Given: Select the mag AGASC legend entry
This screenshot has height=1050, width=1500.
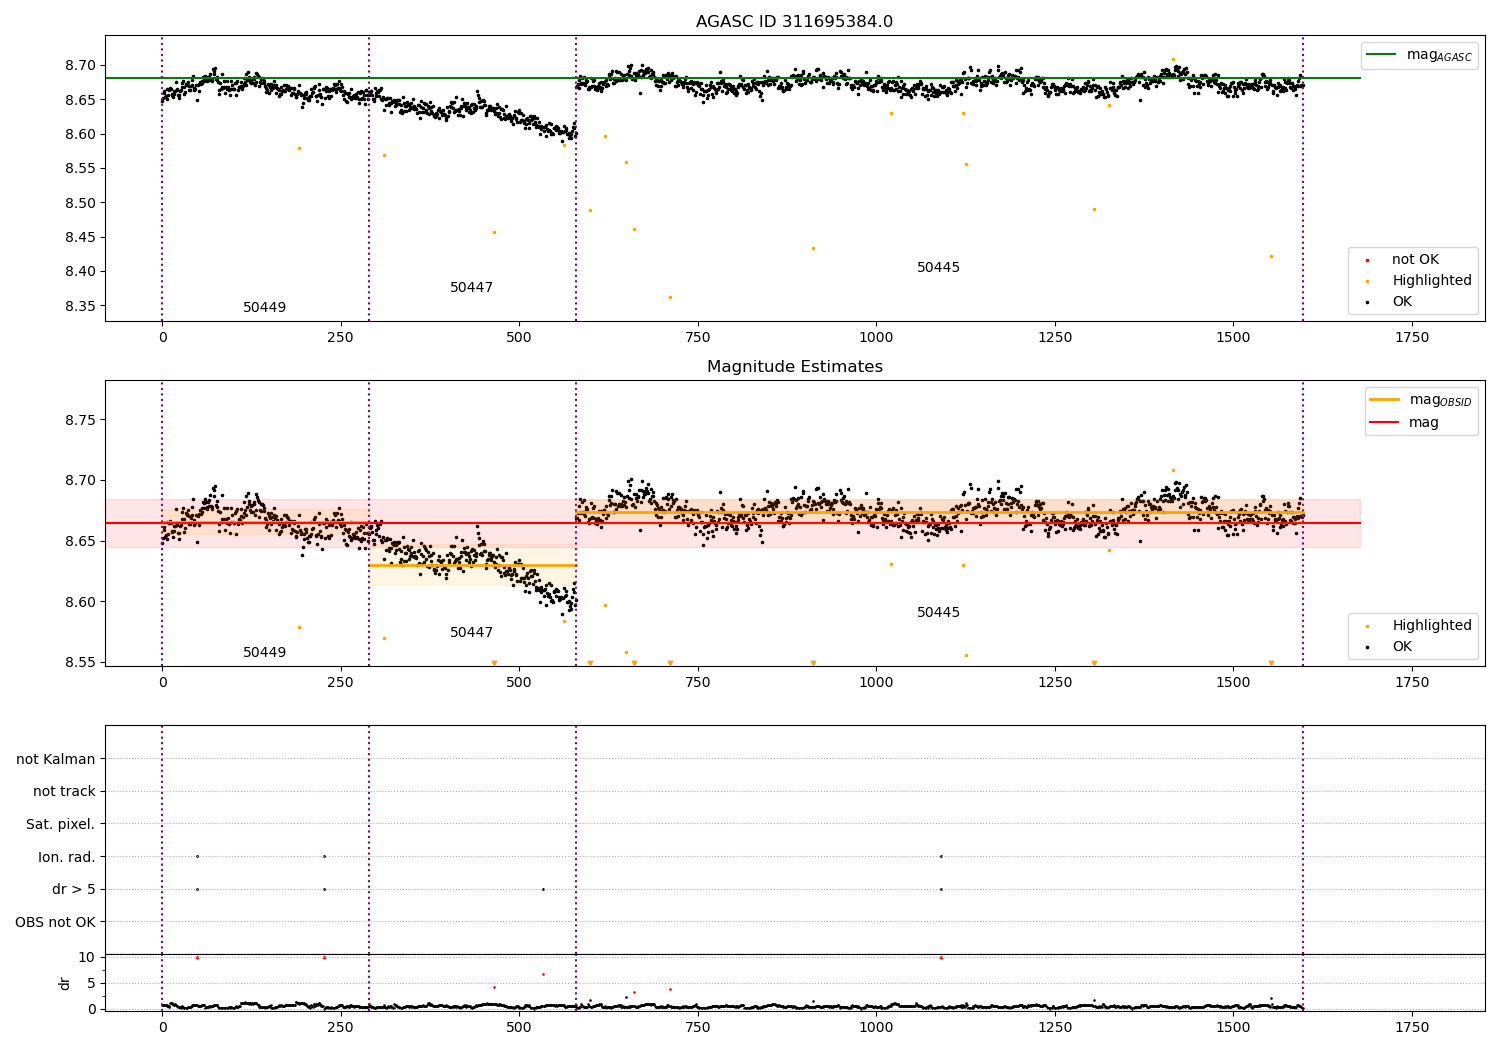Looking at the screenshot, I should coord(1439,55).
